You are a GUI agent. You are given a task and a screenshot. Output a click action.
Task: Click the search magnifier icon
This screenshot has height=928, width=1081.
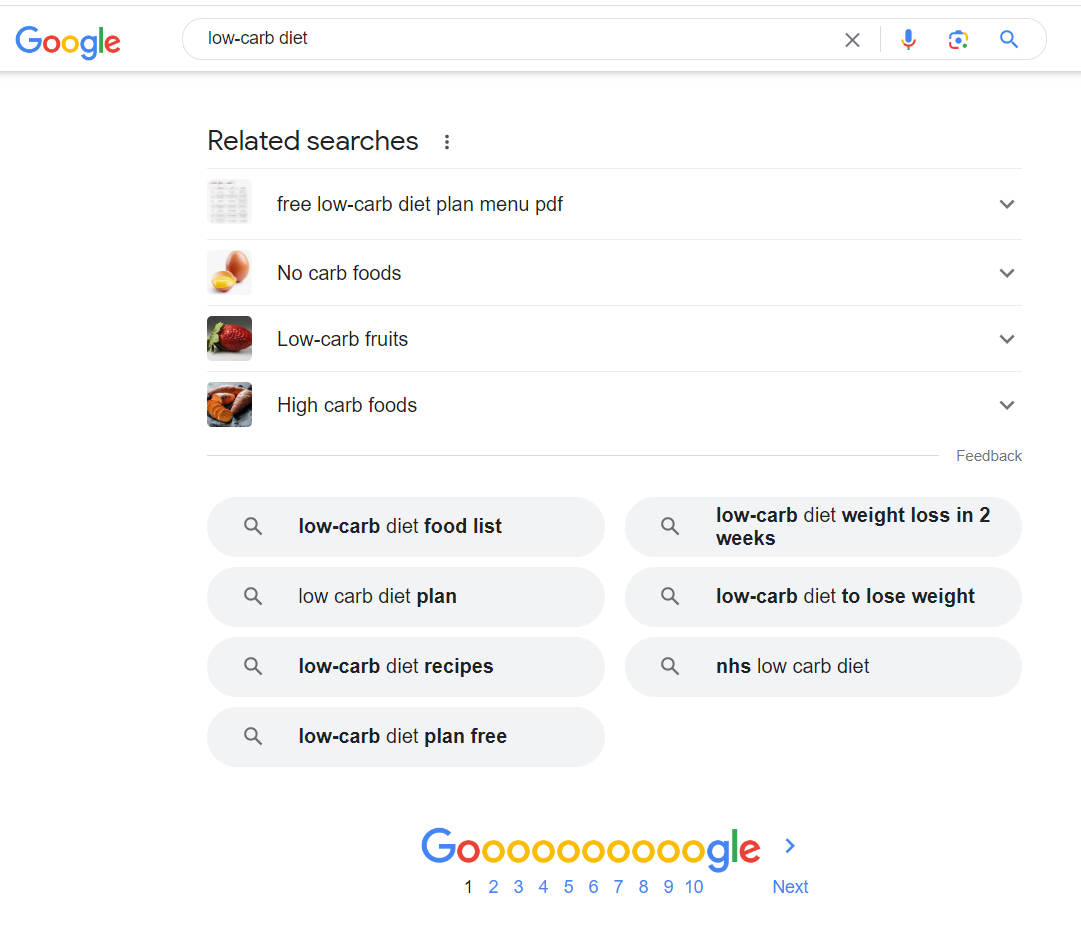(1008, 39)
